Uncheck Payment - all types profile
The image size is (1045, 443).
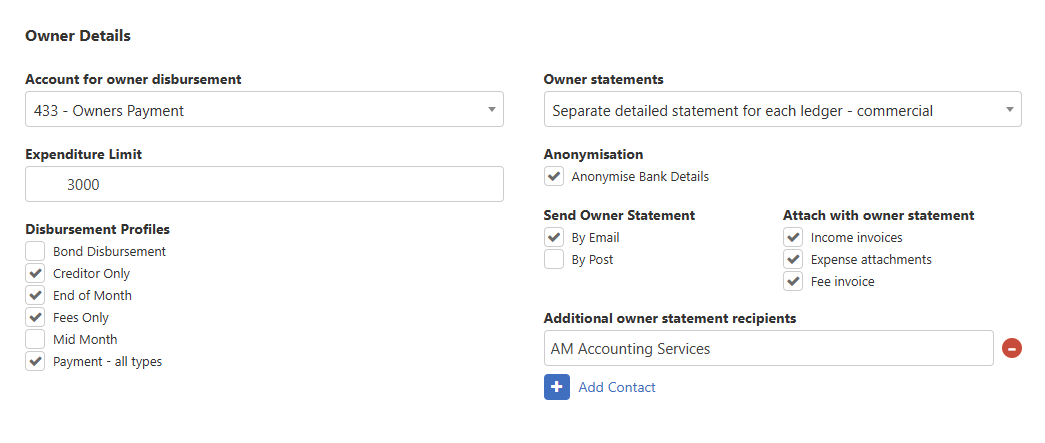coord(36,362)
